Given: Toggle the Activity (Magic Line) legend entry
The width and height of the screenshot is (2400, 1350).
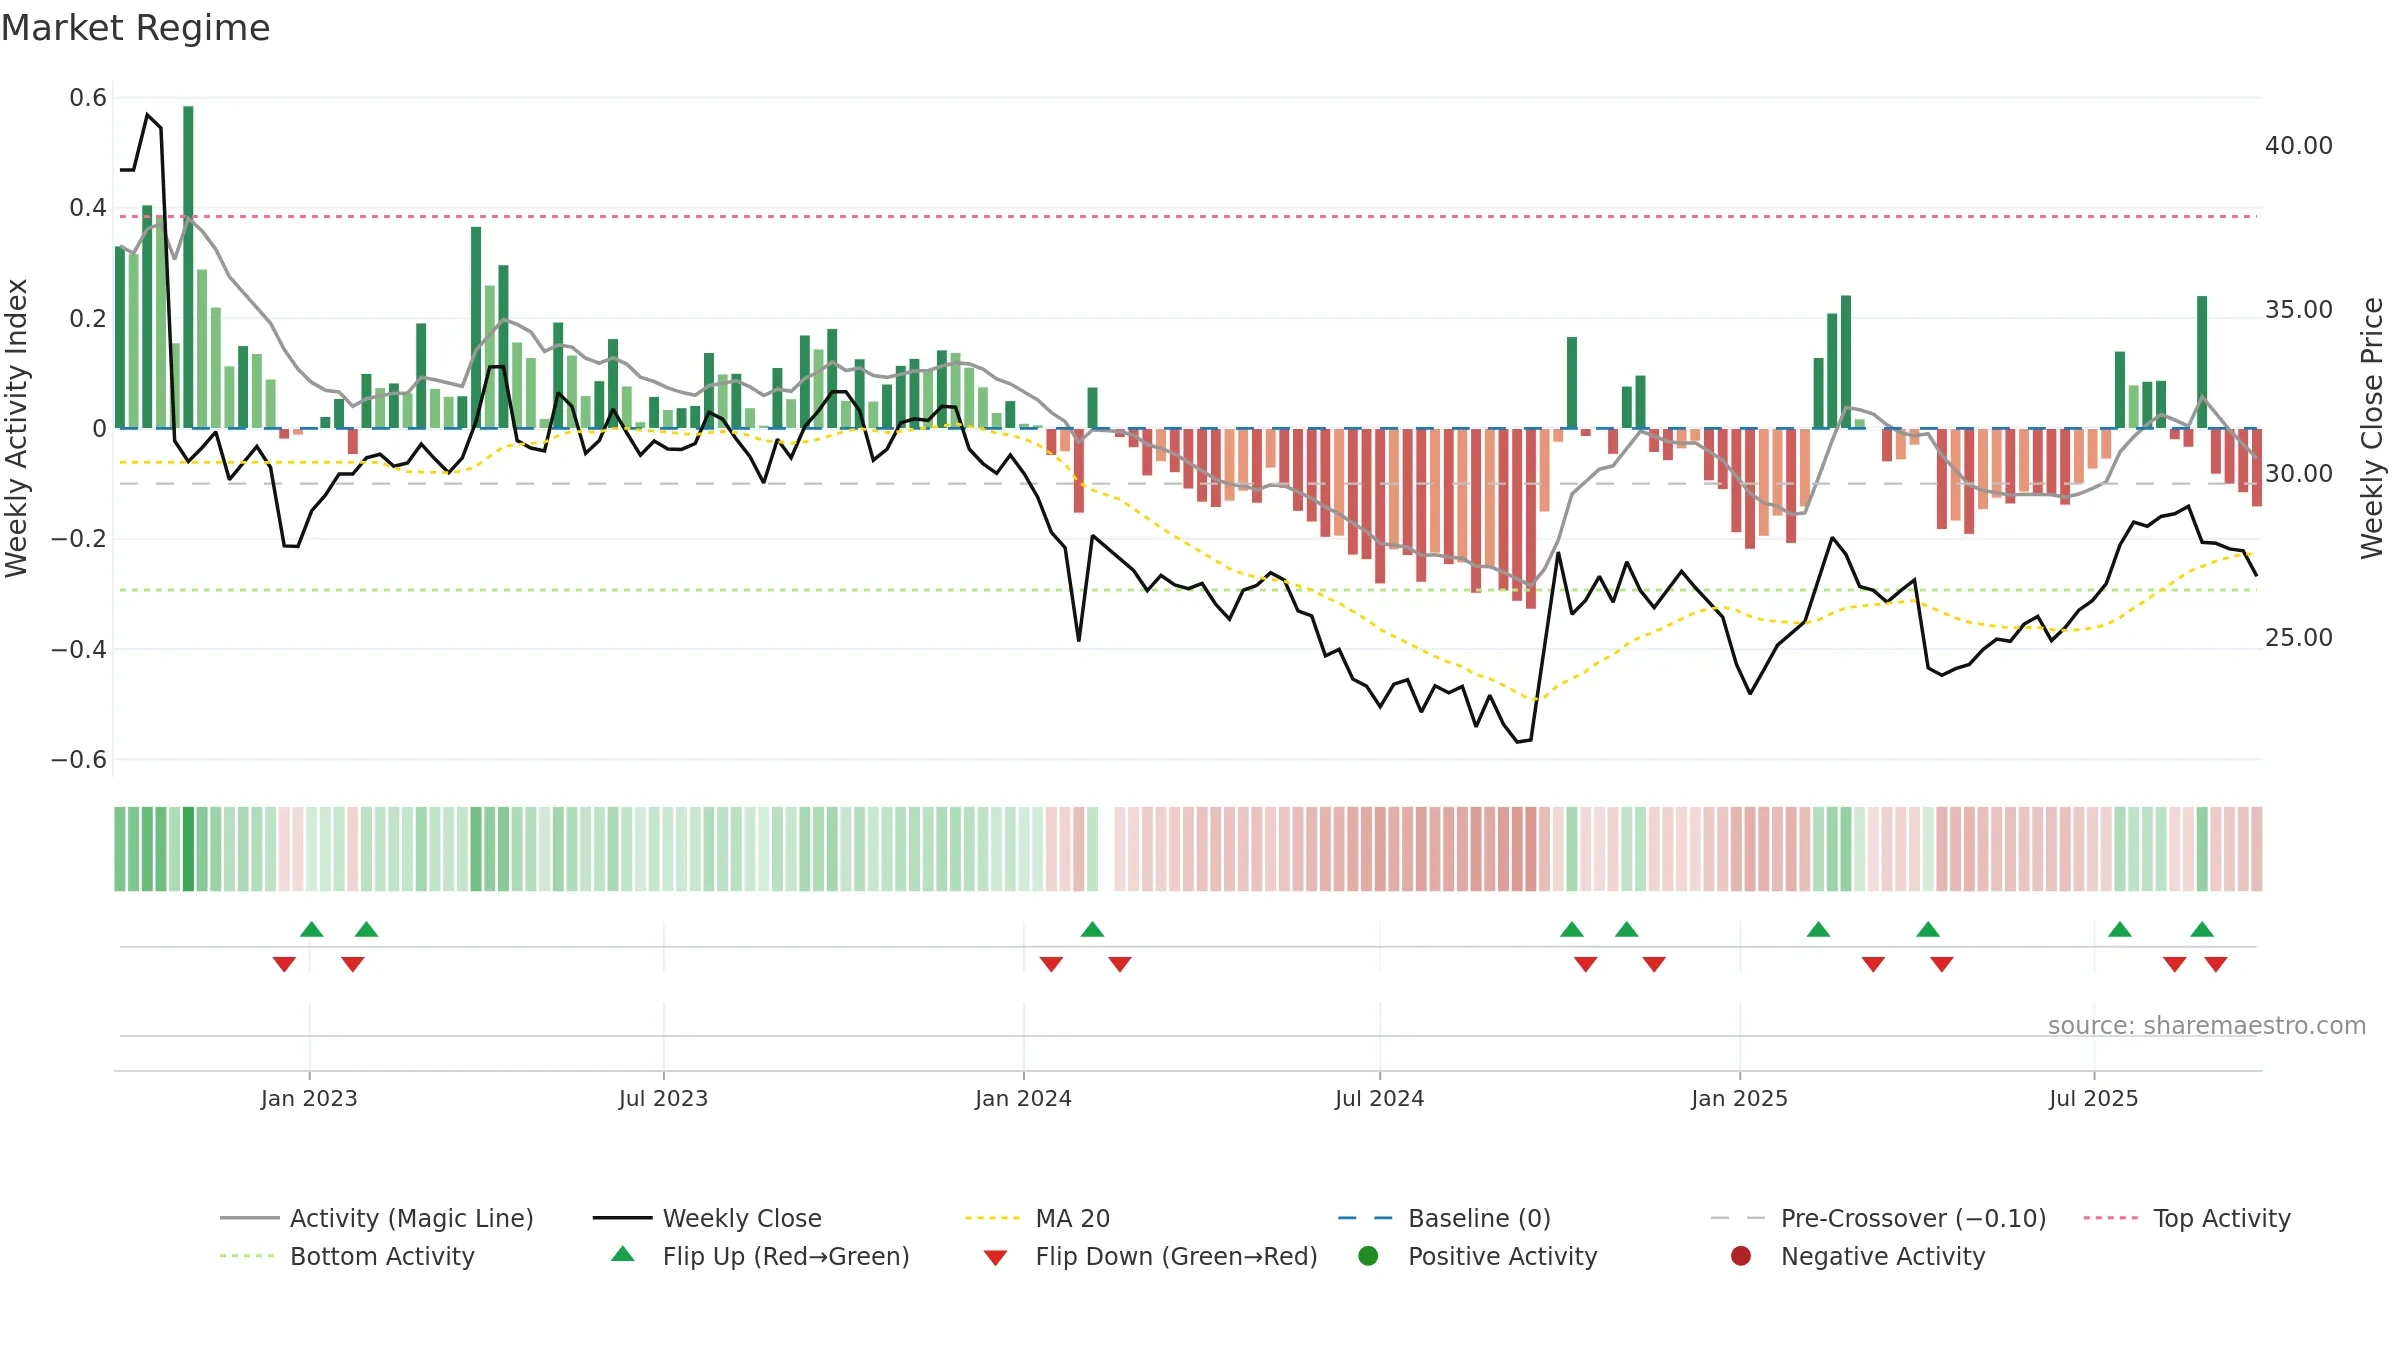Looking at the screenshot, I should [x=377, y=1218].
